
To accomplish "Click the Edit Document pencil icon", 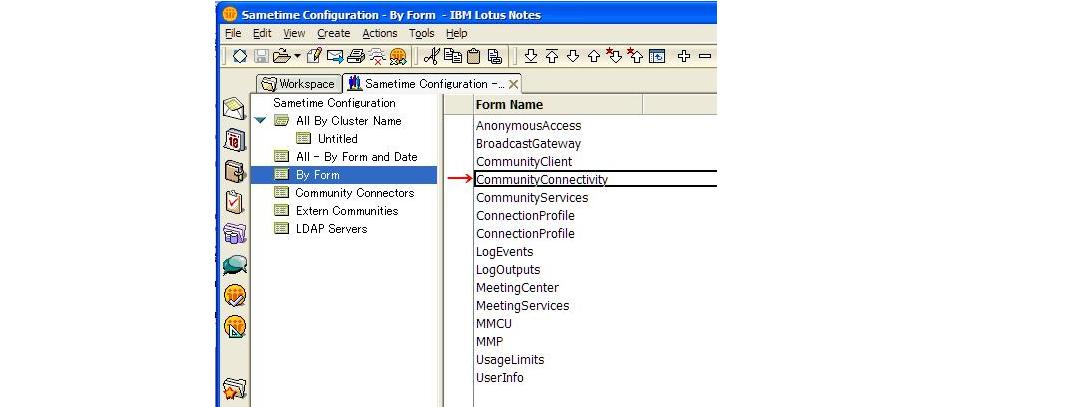I will click(x=314, y=56).
